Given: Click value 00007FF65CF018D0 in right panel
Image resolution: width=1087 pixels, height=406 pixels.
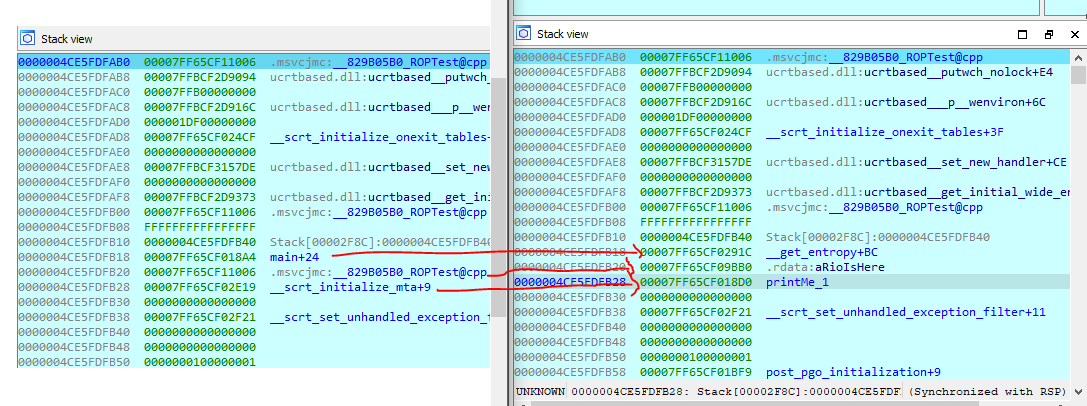Looking at the screenshot, I should (x=697, y=282).
